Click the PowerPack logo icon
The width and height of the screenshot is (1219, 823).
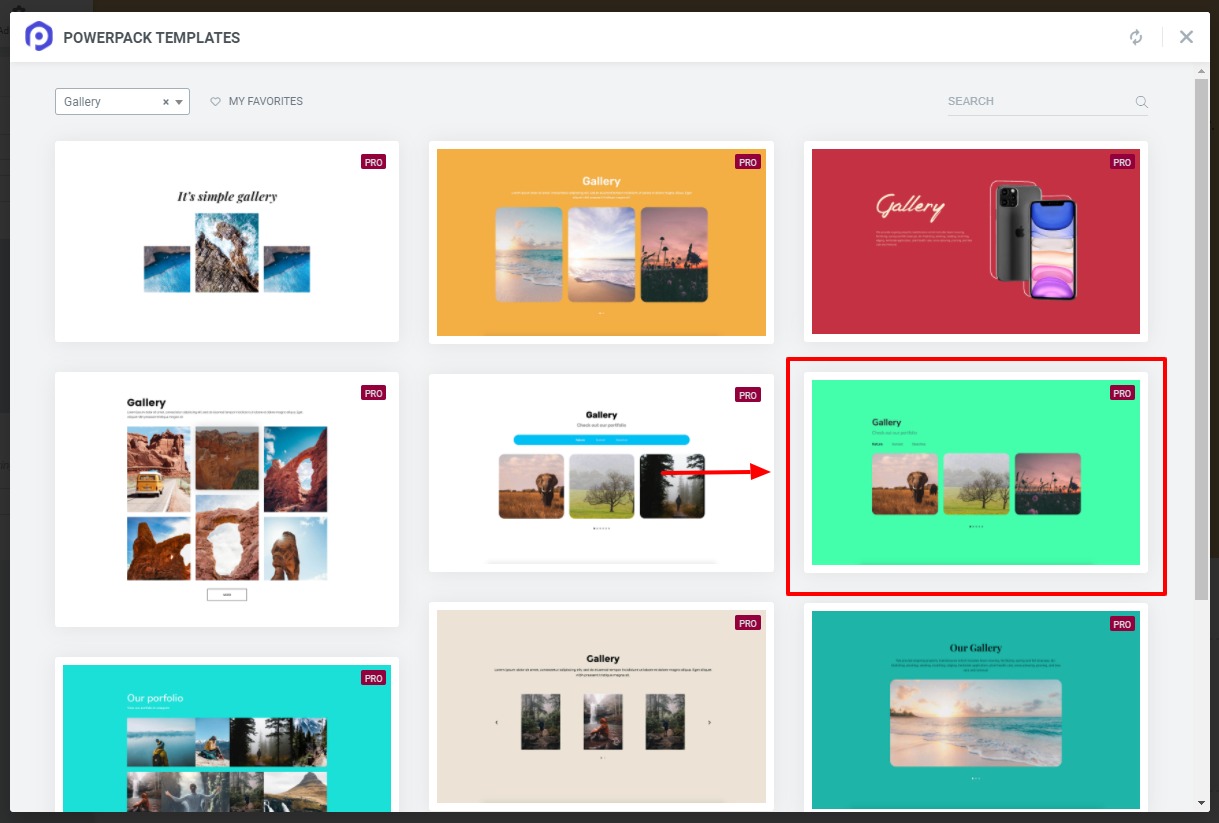(38, 36)
